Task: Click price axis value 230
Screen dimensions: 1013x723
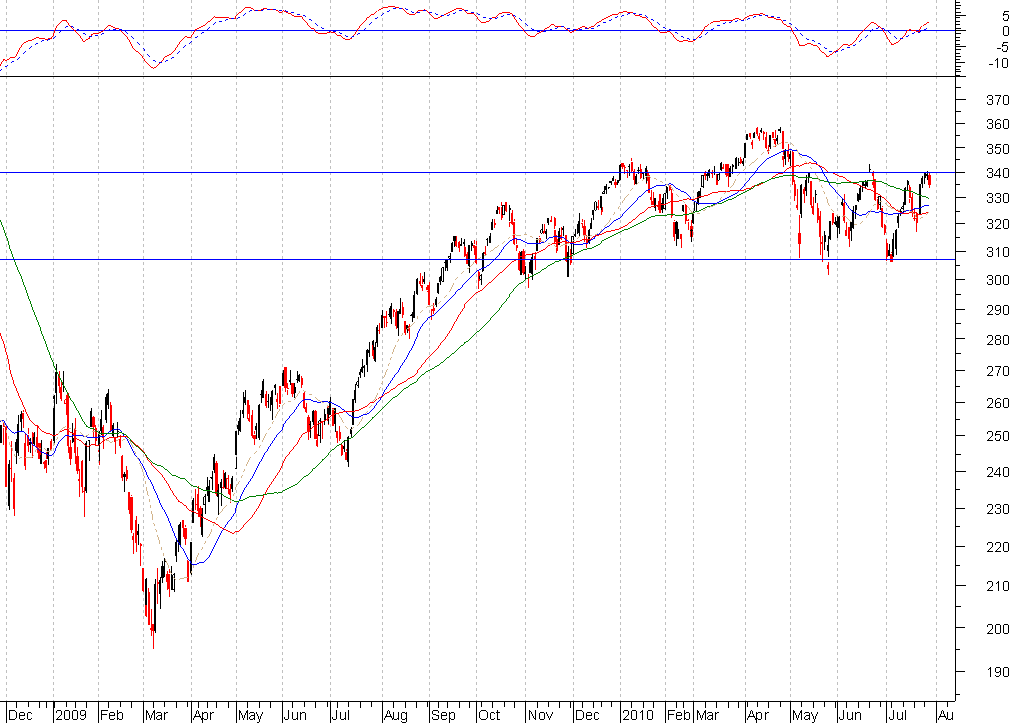Action: pos(997,509)
